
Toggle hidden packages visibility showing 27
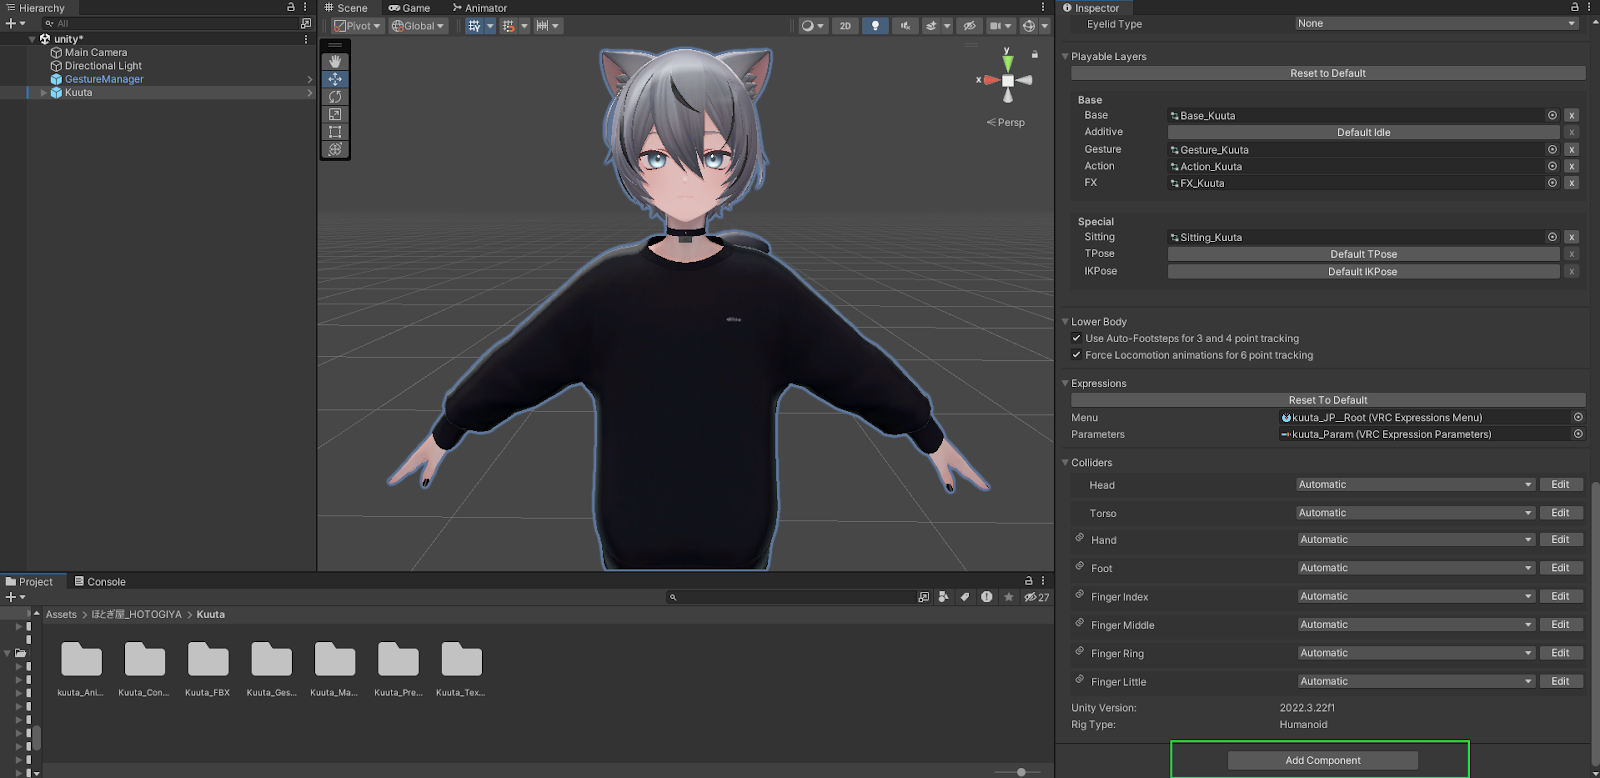point(1037,597)
